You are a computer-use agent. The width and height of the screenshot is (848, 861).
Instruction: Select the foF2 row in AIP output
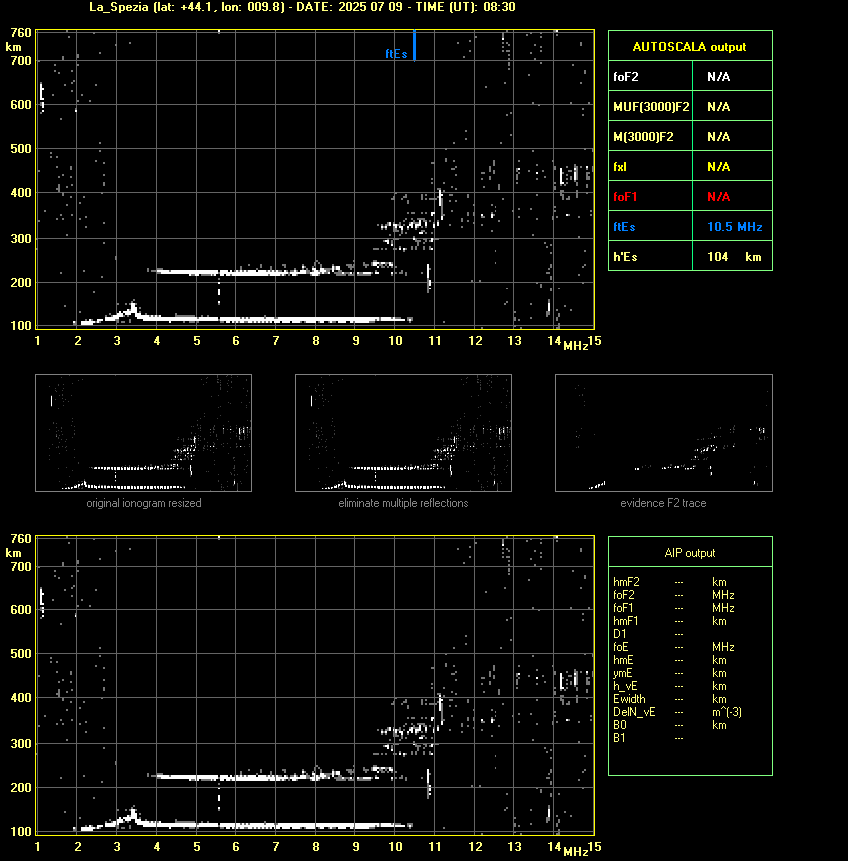[x=673, y=595]
